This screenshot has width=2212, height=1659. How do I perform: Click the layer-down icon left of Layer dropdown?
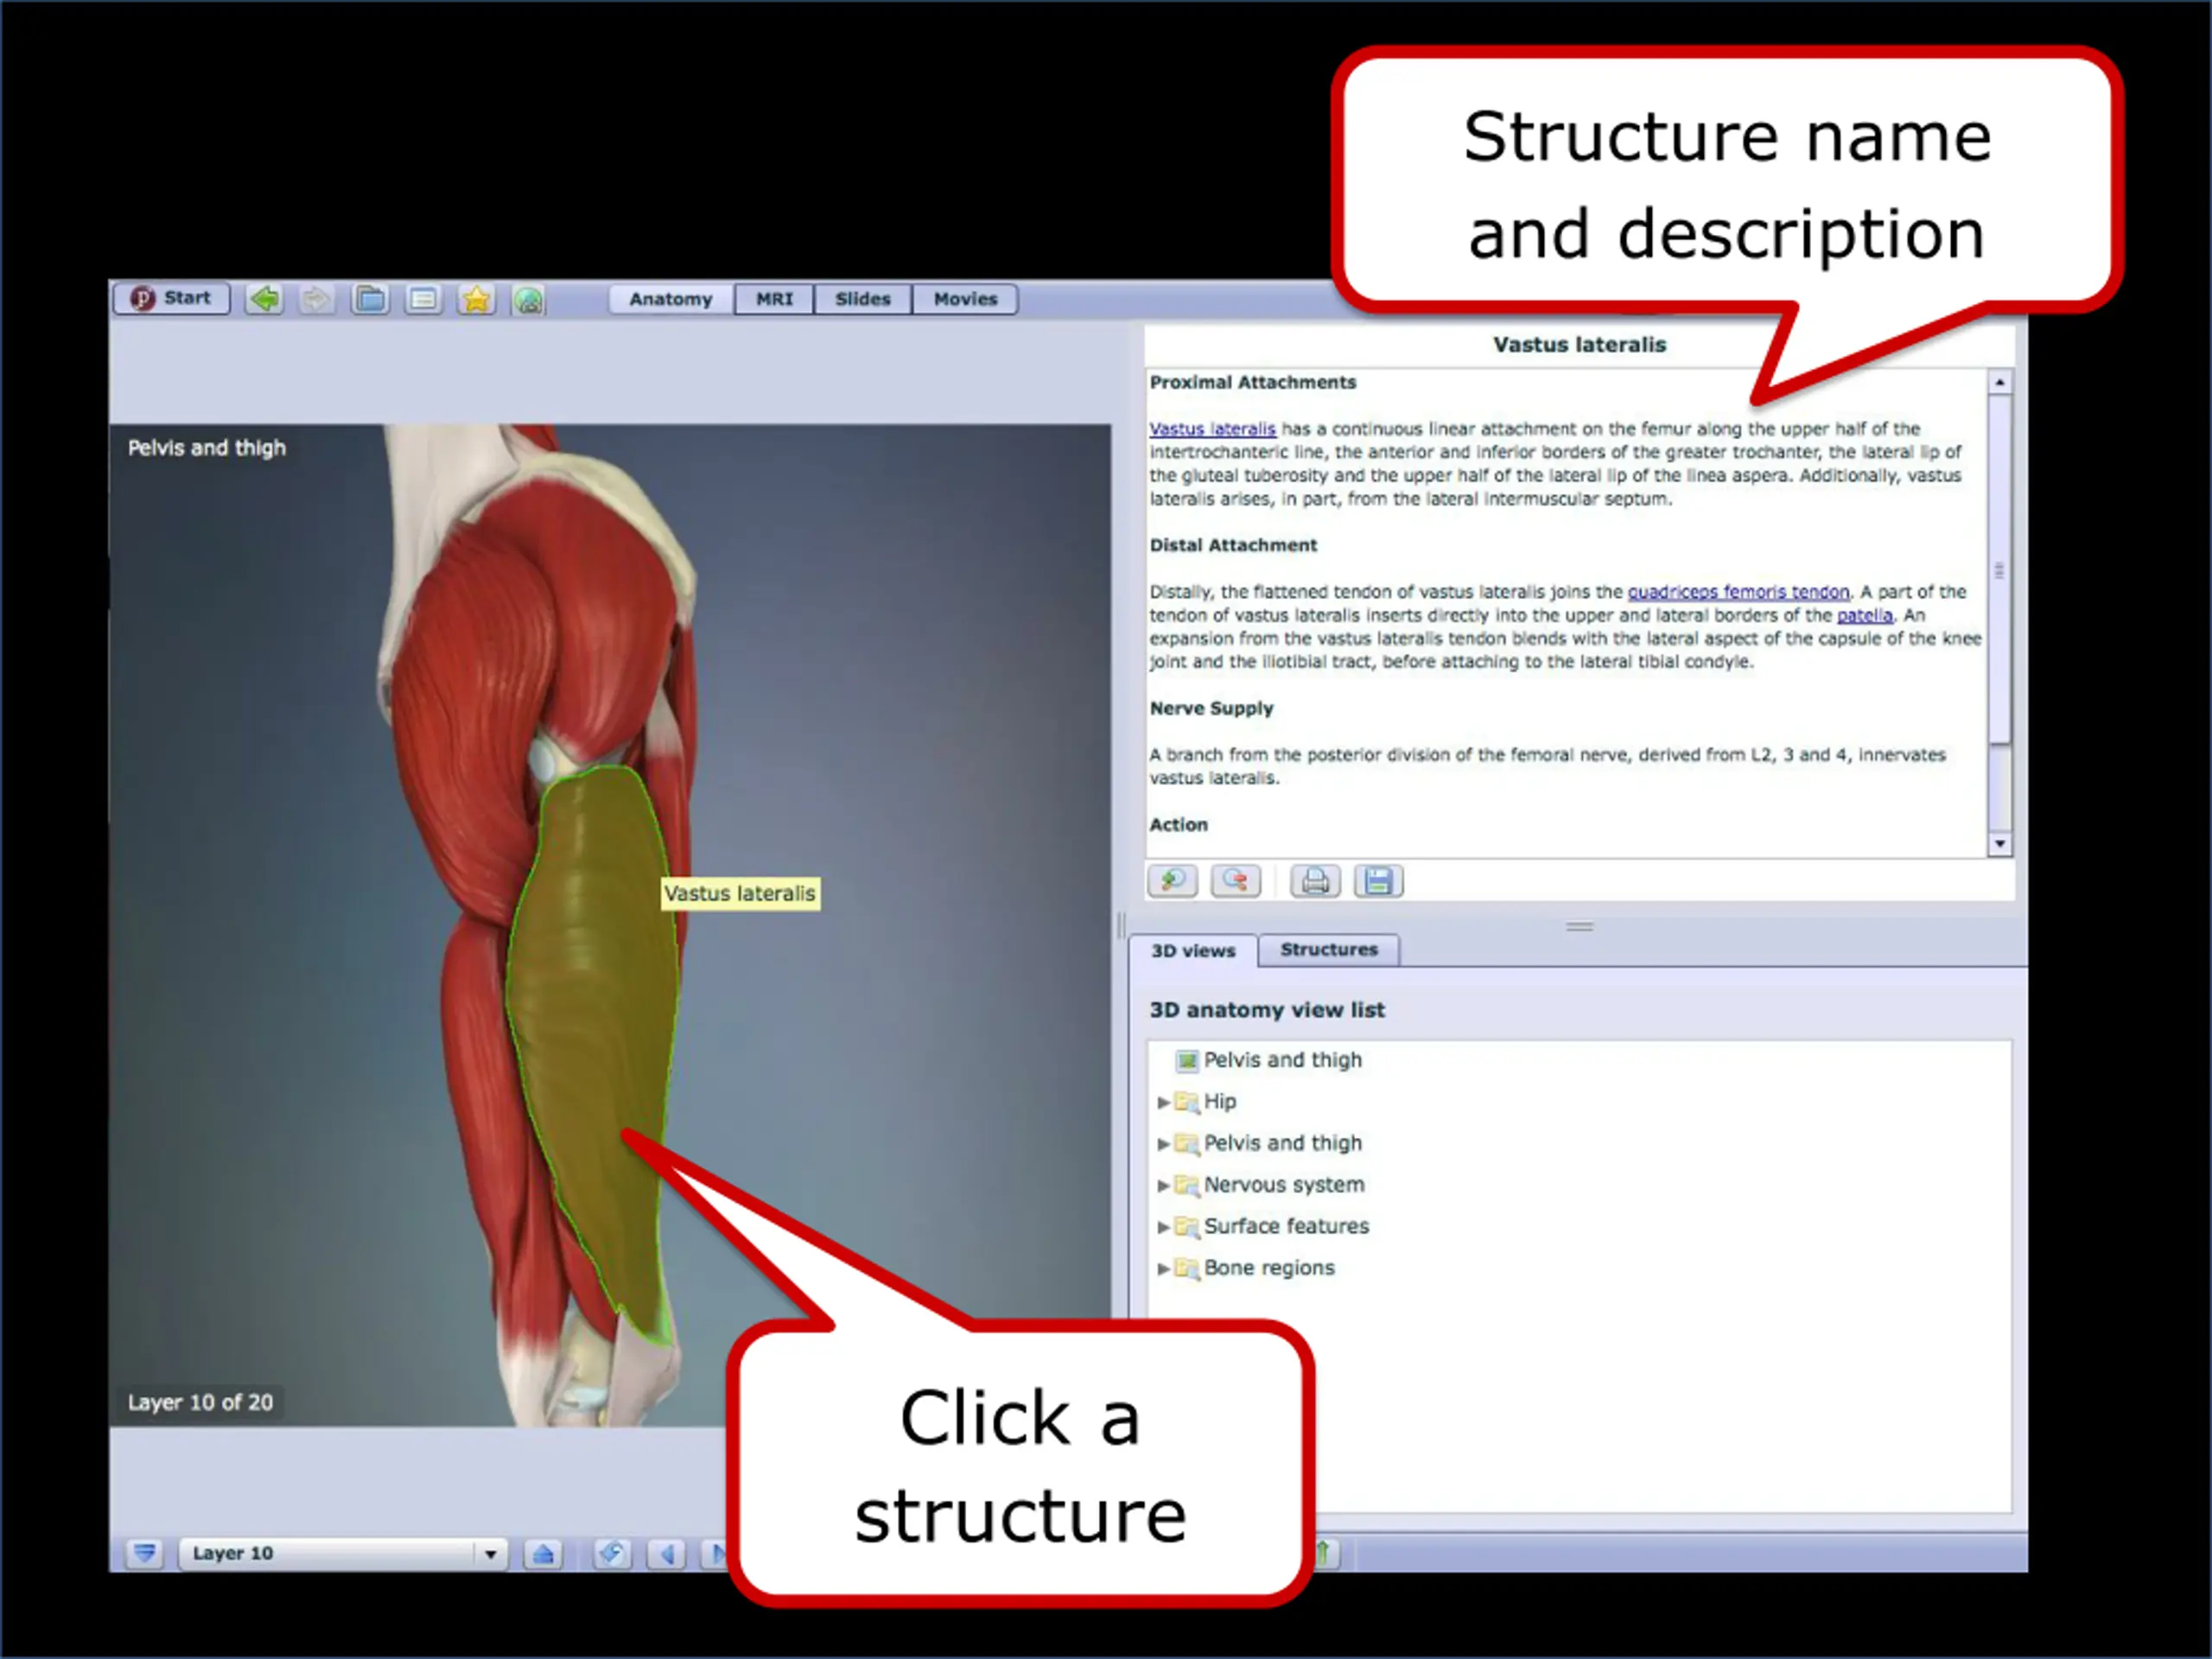[144, 1553]
